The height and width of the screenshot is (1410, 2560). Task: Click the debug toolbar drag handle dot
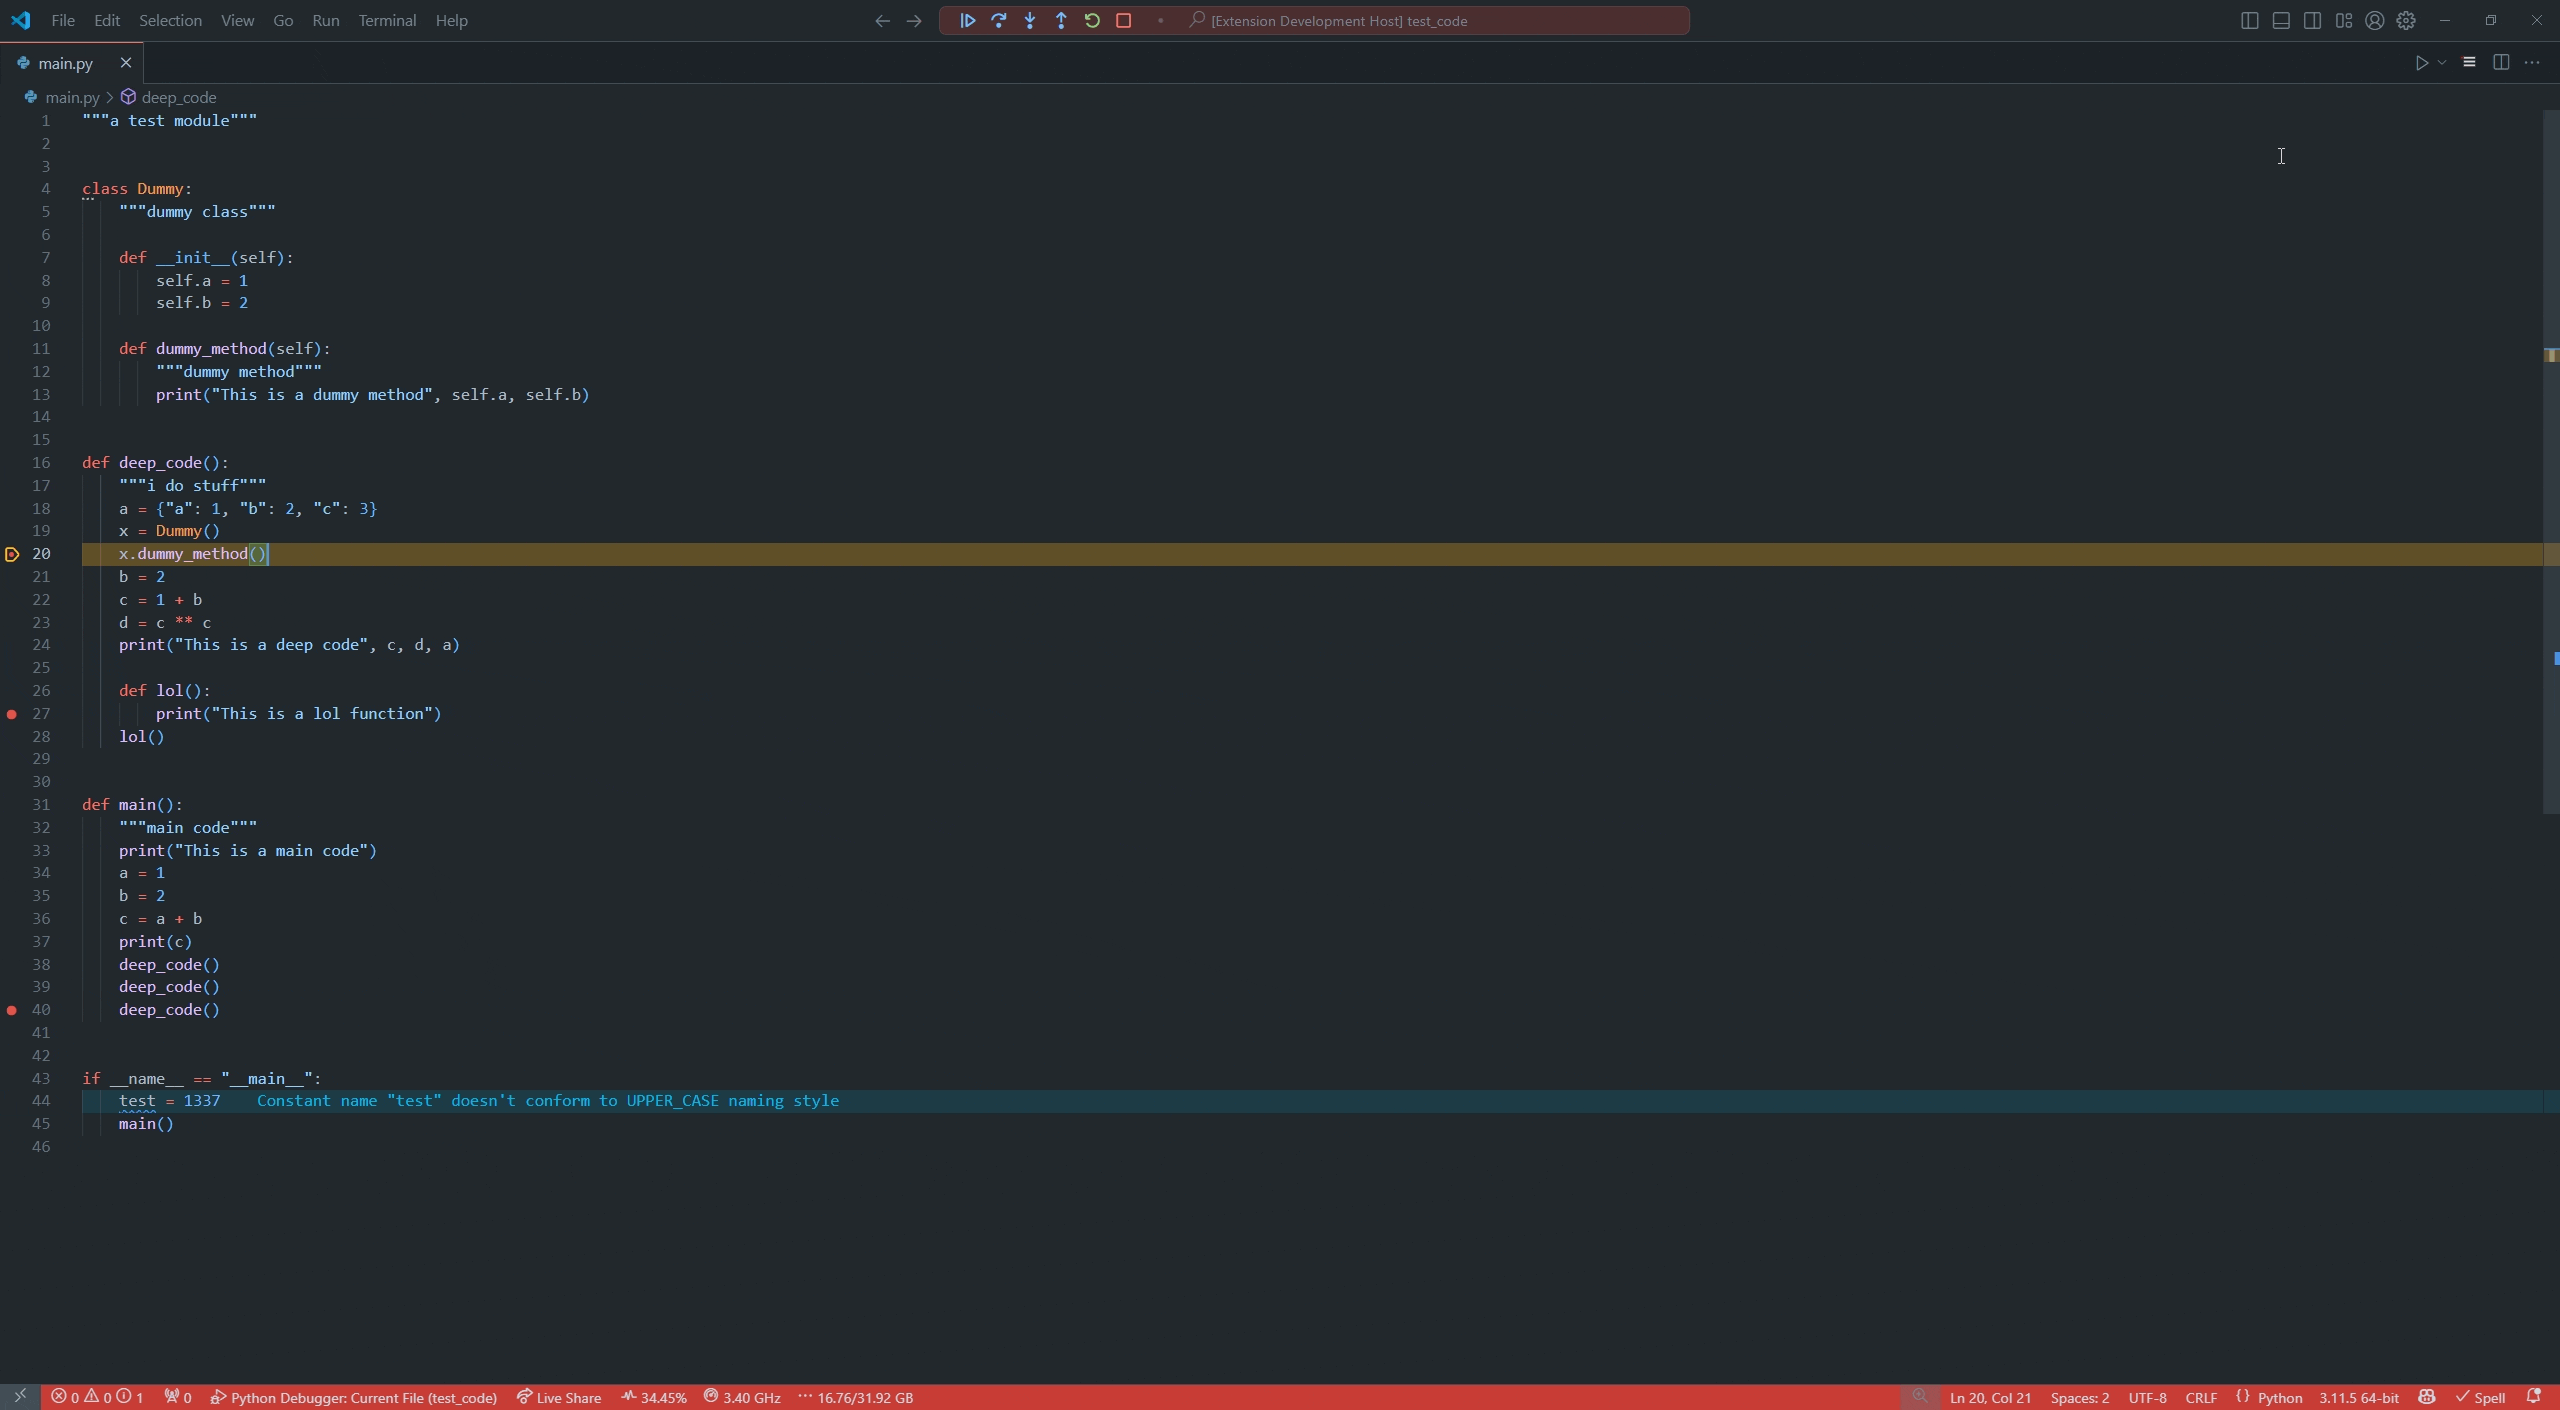(1160, 20)
